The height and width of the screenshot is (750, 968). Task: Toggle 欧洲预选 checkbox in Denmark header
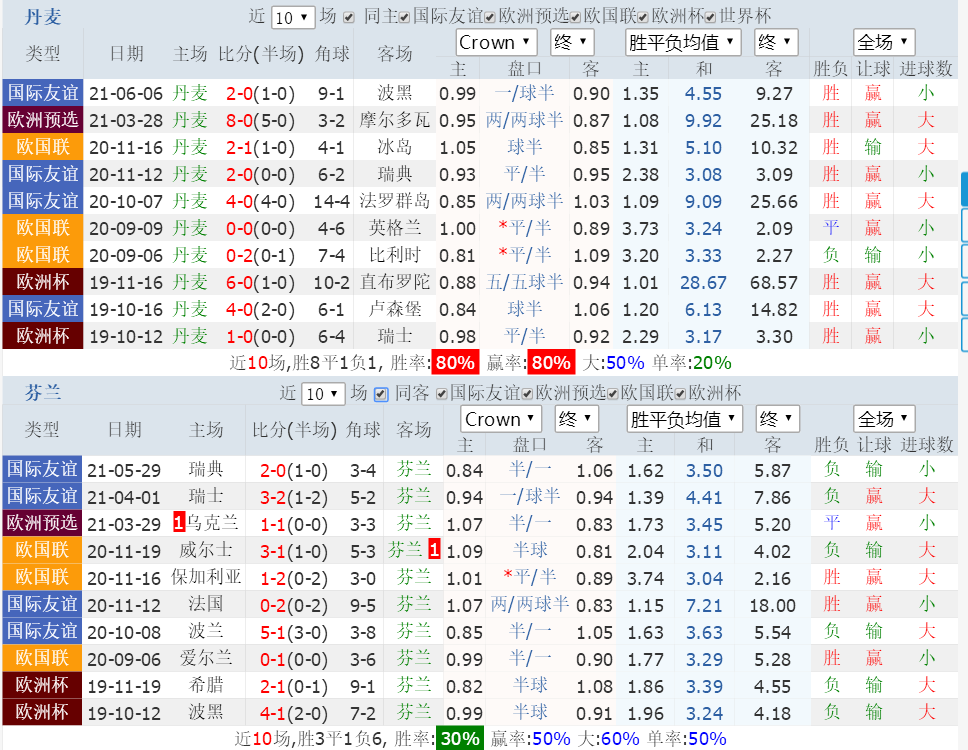point(490,17)
